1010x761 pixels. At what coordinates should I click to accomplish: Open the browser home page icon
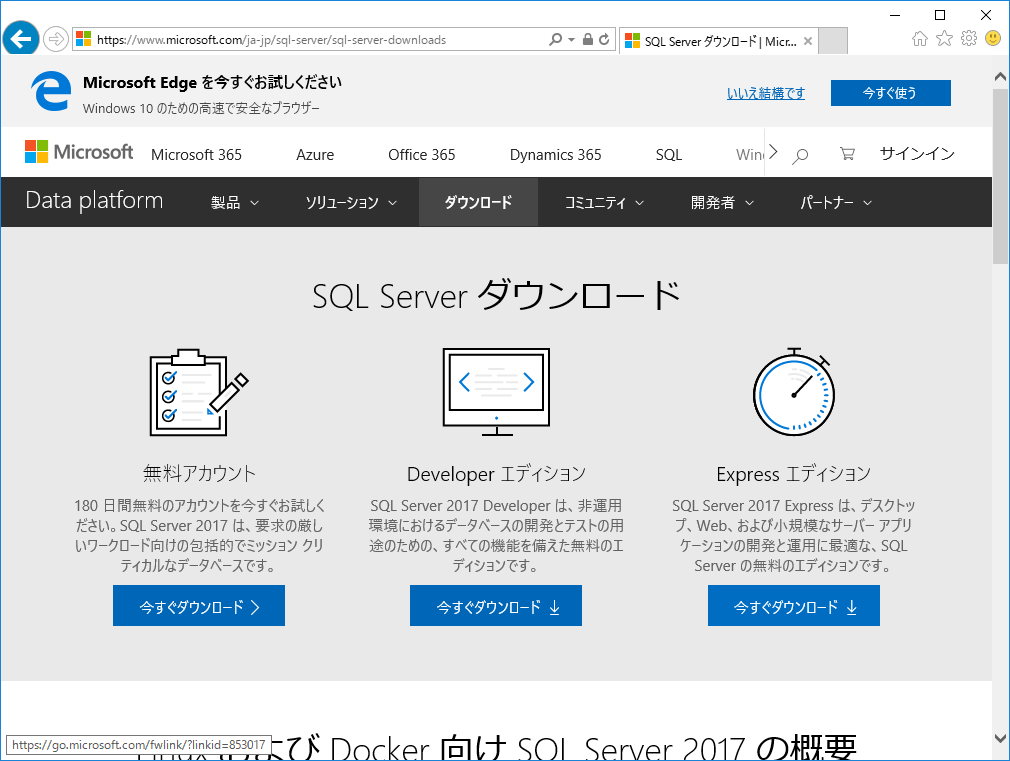920,39
